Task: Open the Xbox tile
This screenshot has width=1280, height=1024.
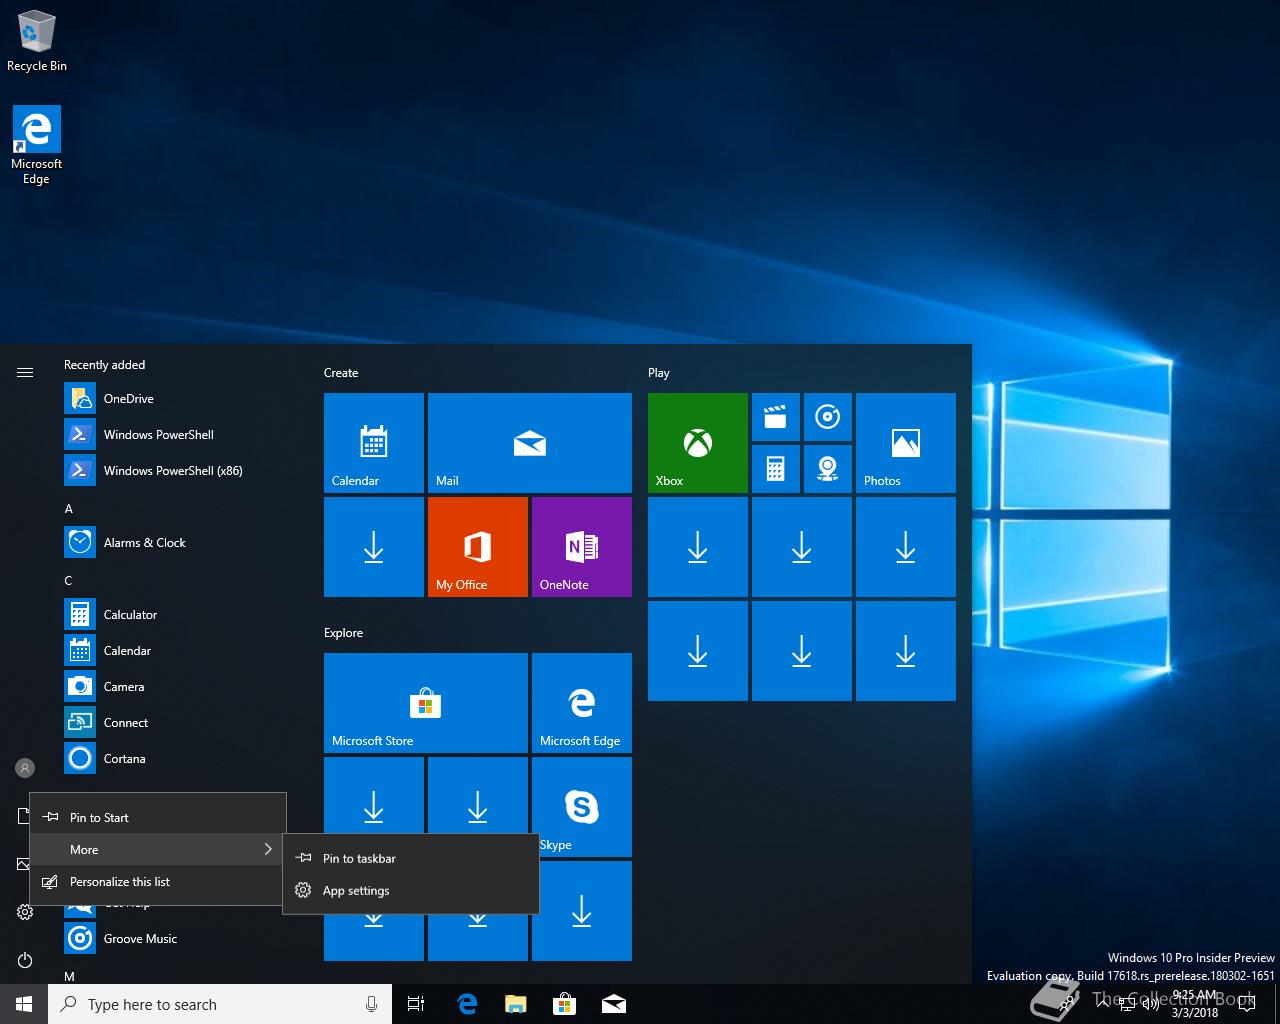Action: tap(698, 443)
